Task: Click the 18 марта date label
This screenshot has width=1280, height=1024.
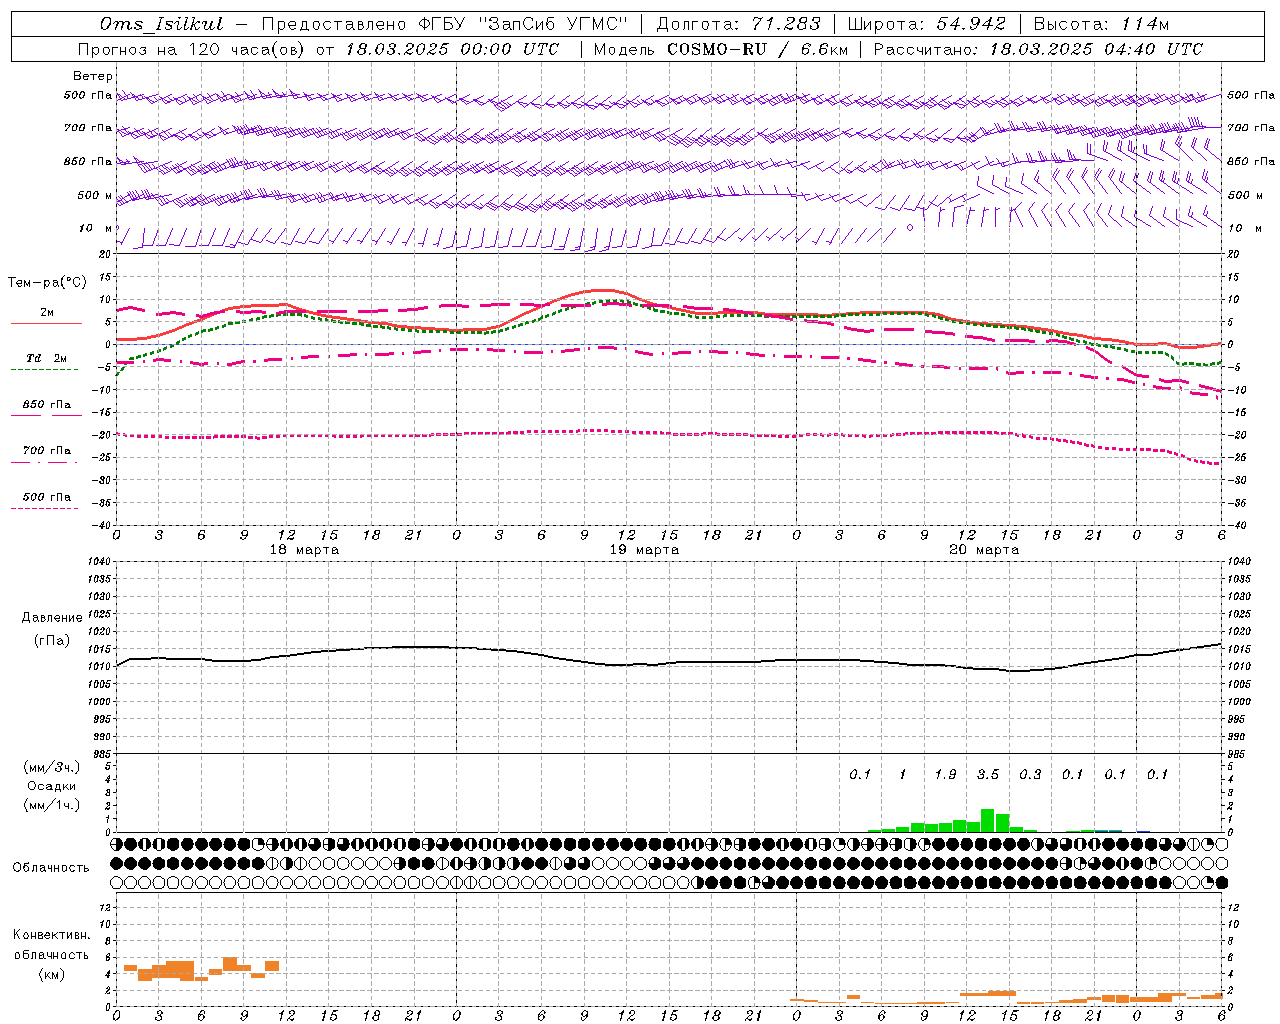Action: coord(304,550)
